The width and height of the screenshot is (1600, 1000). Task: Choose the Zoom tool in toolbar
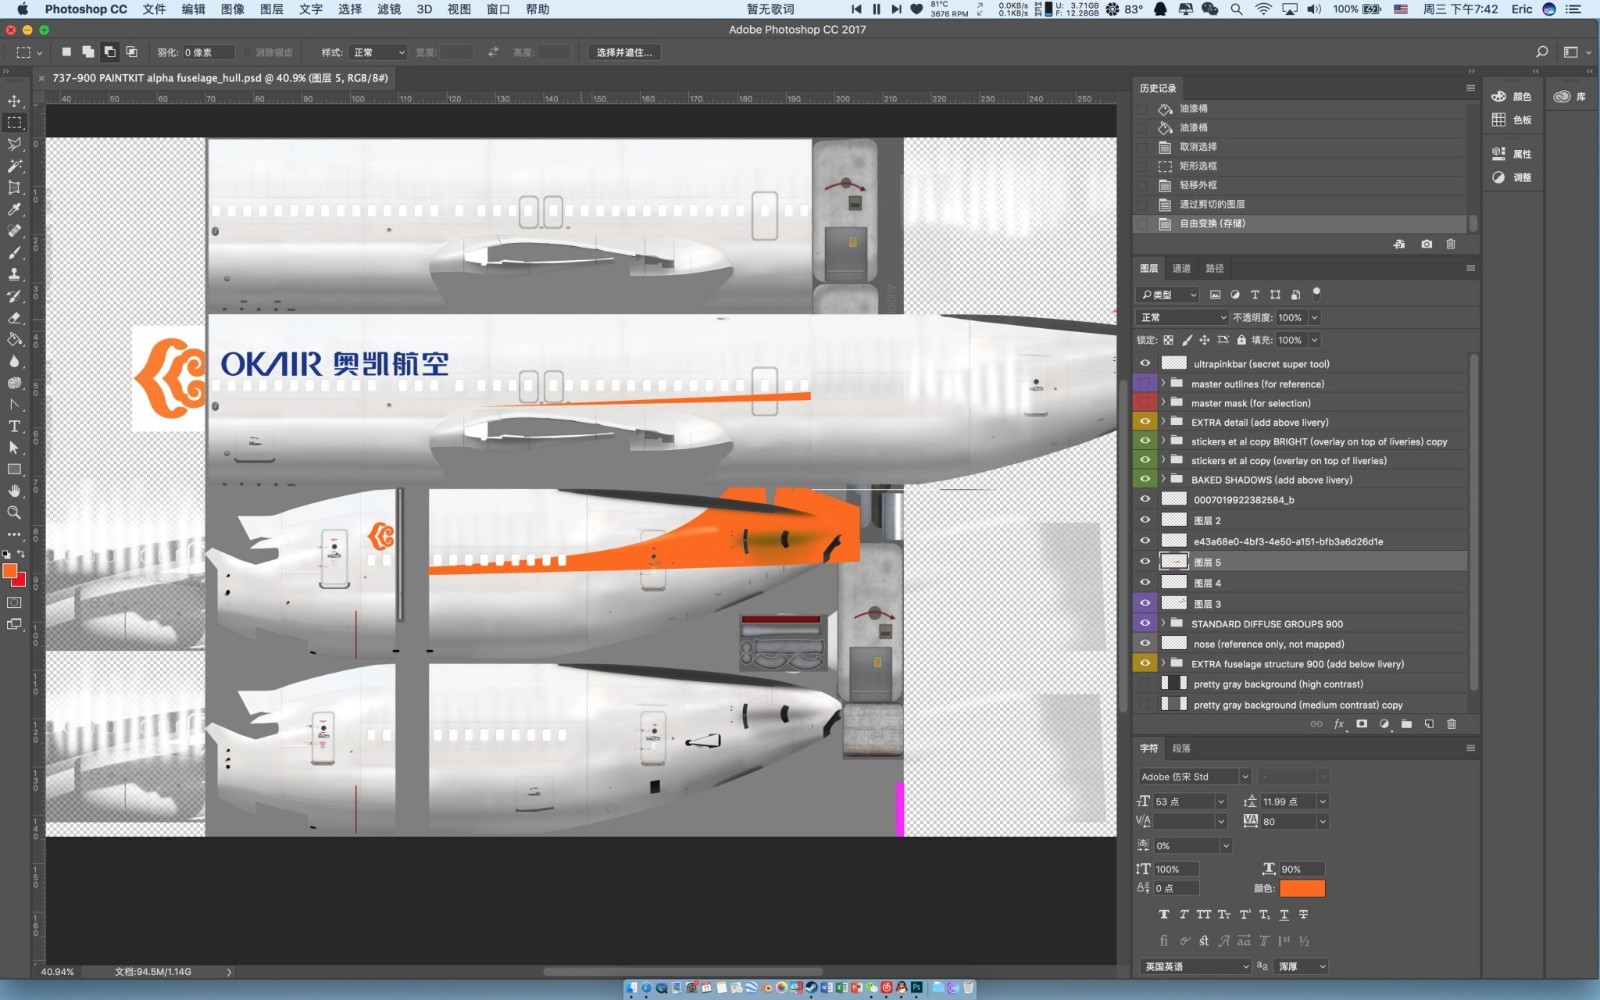coord(14,512)
